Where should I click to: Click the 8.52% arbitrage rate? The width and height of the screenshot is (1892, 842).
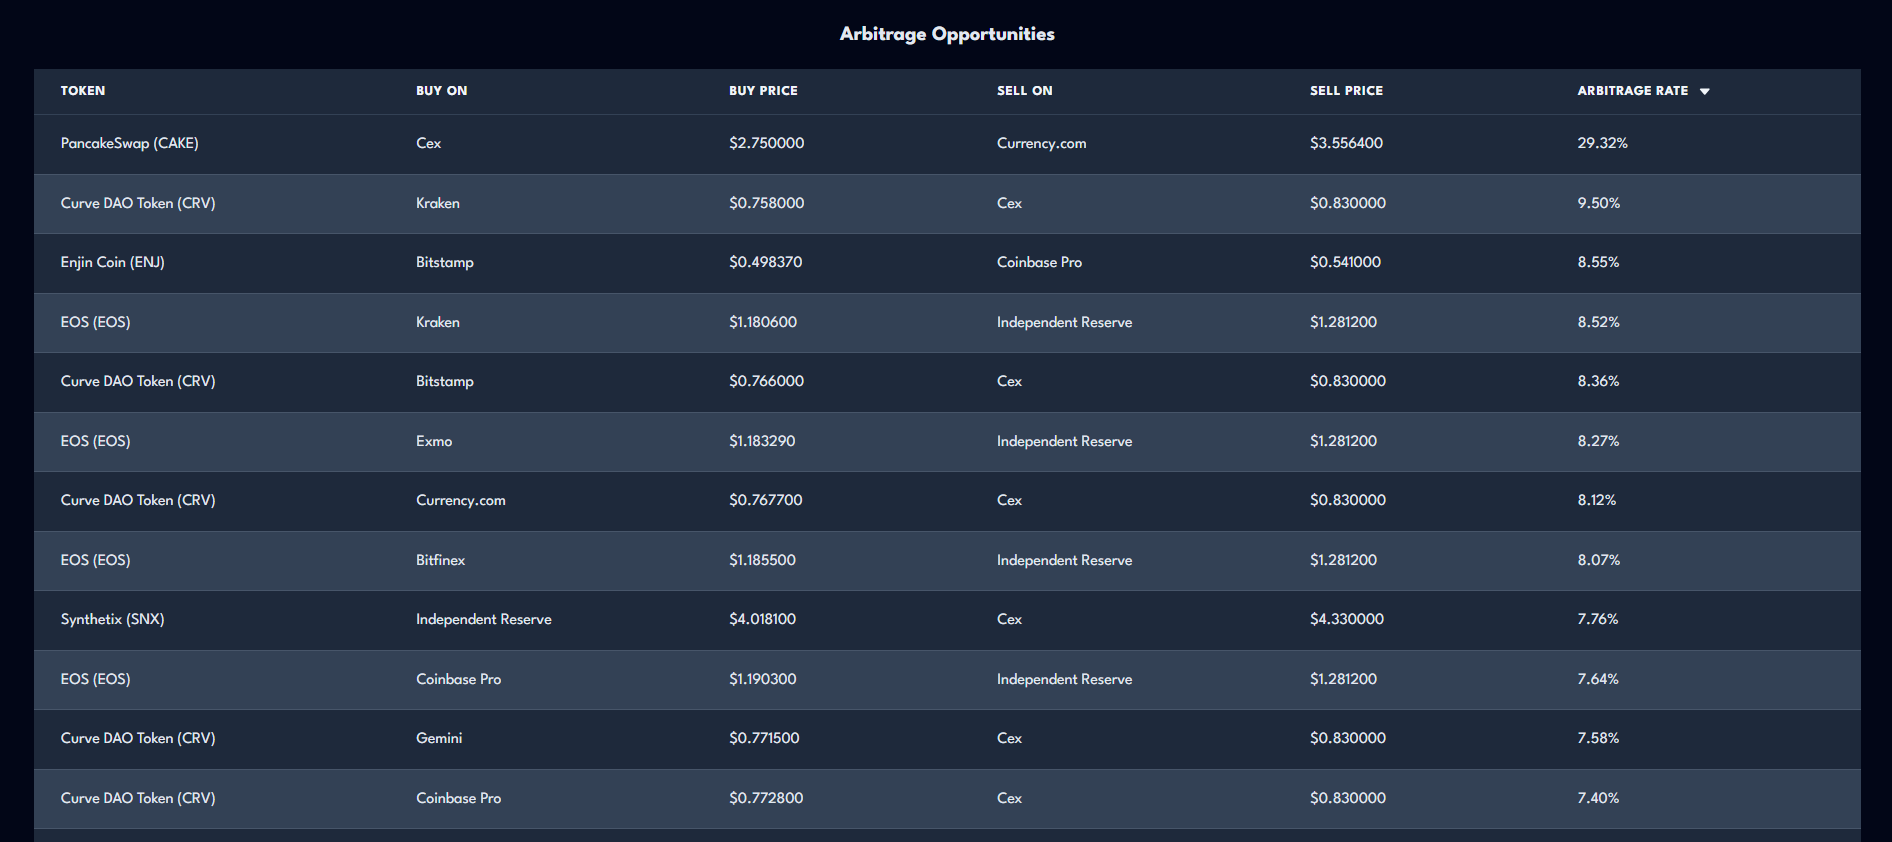pos(1599,322)
